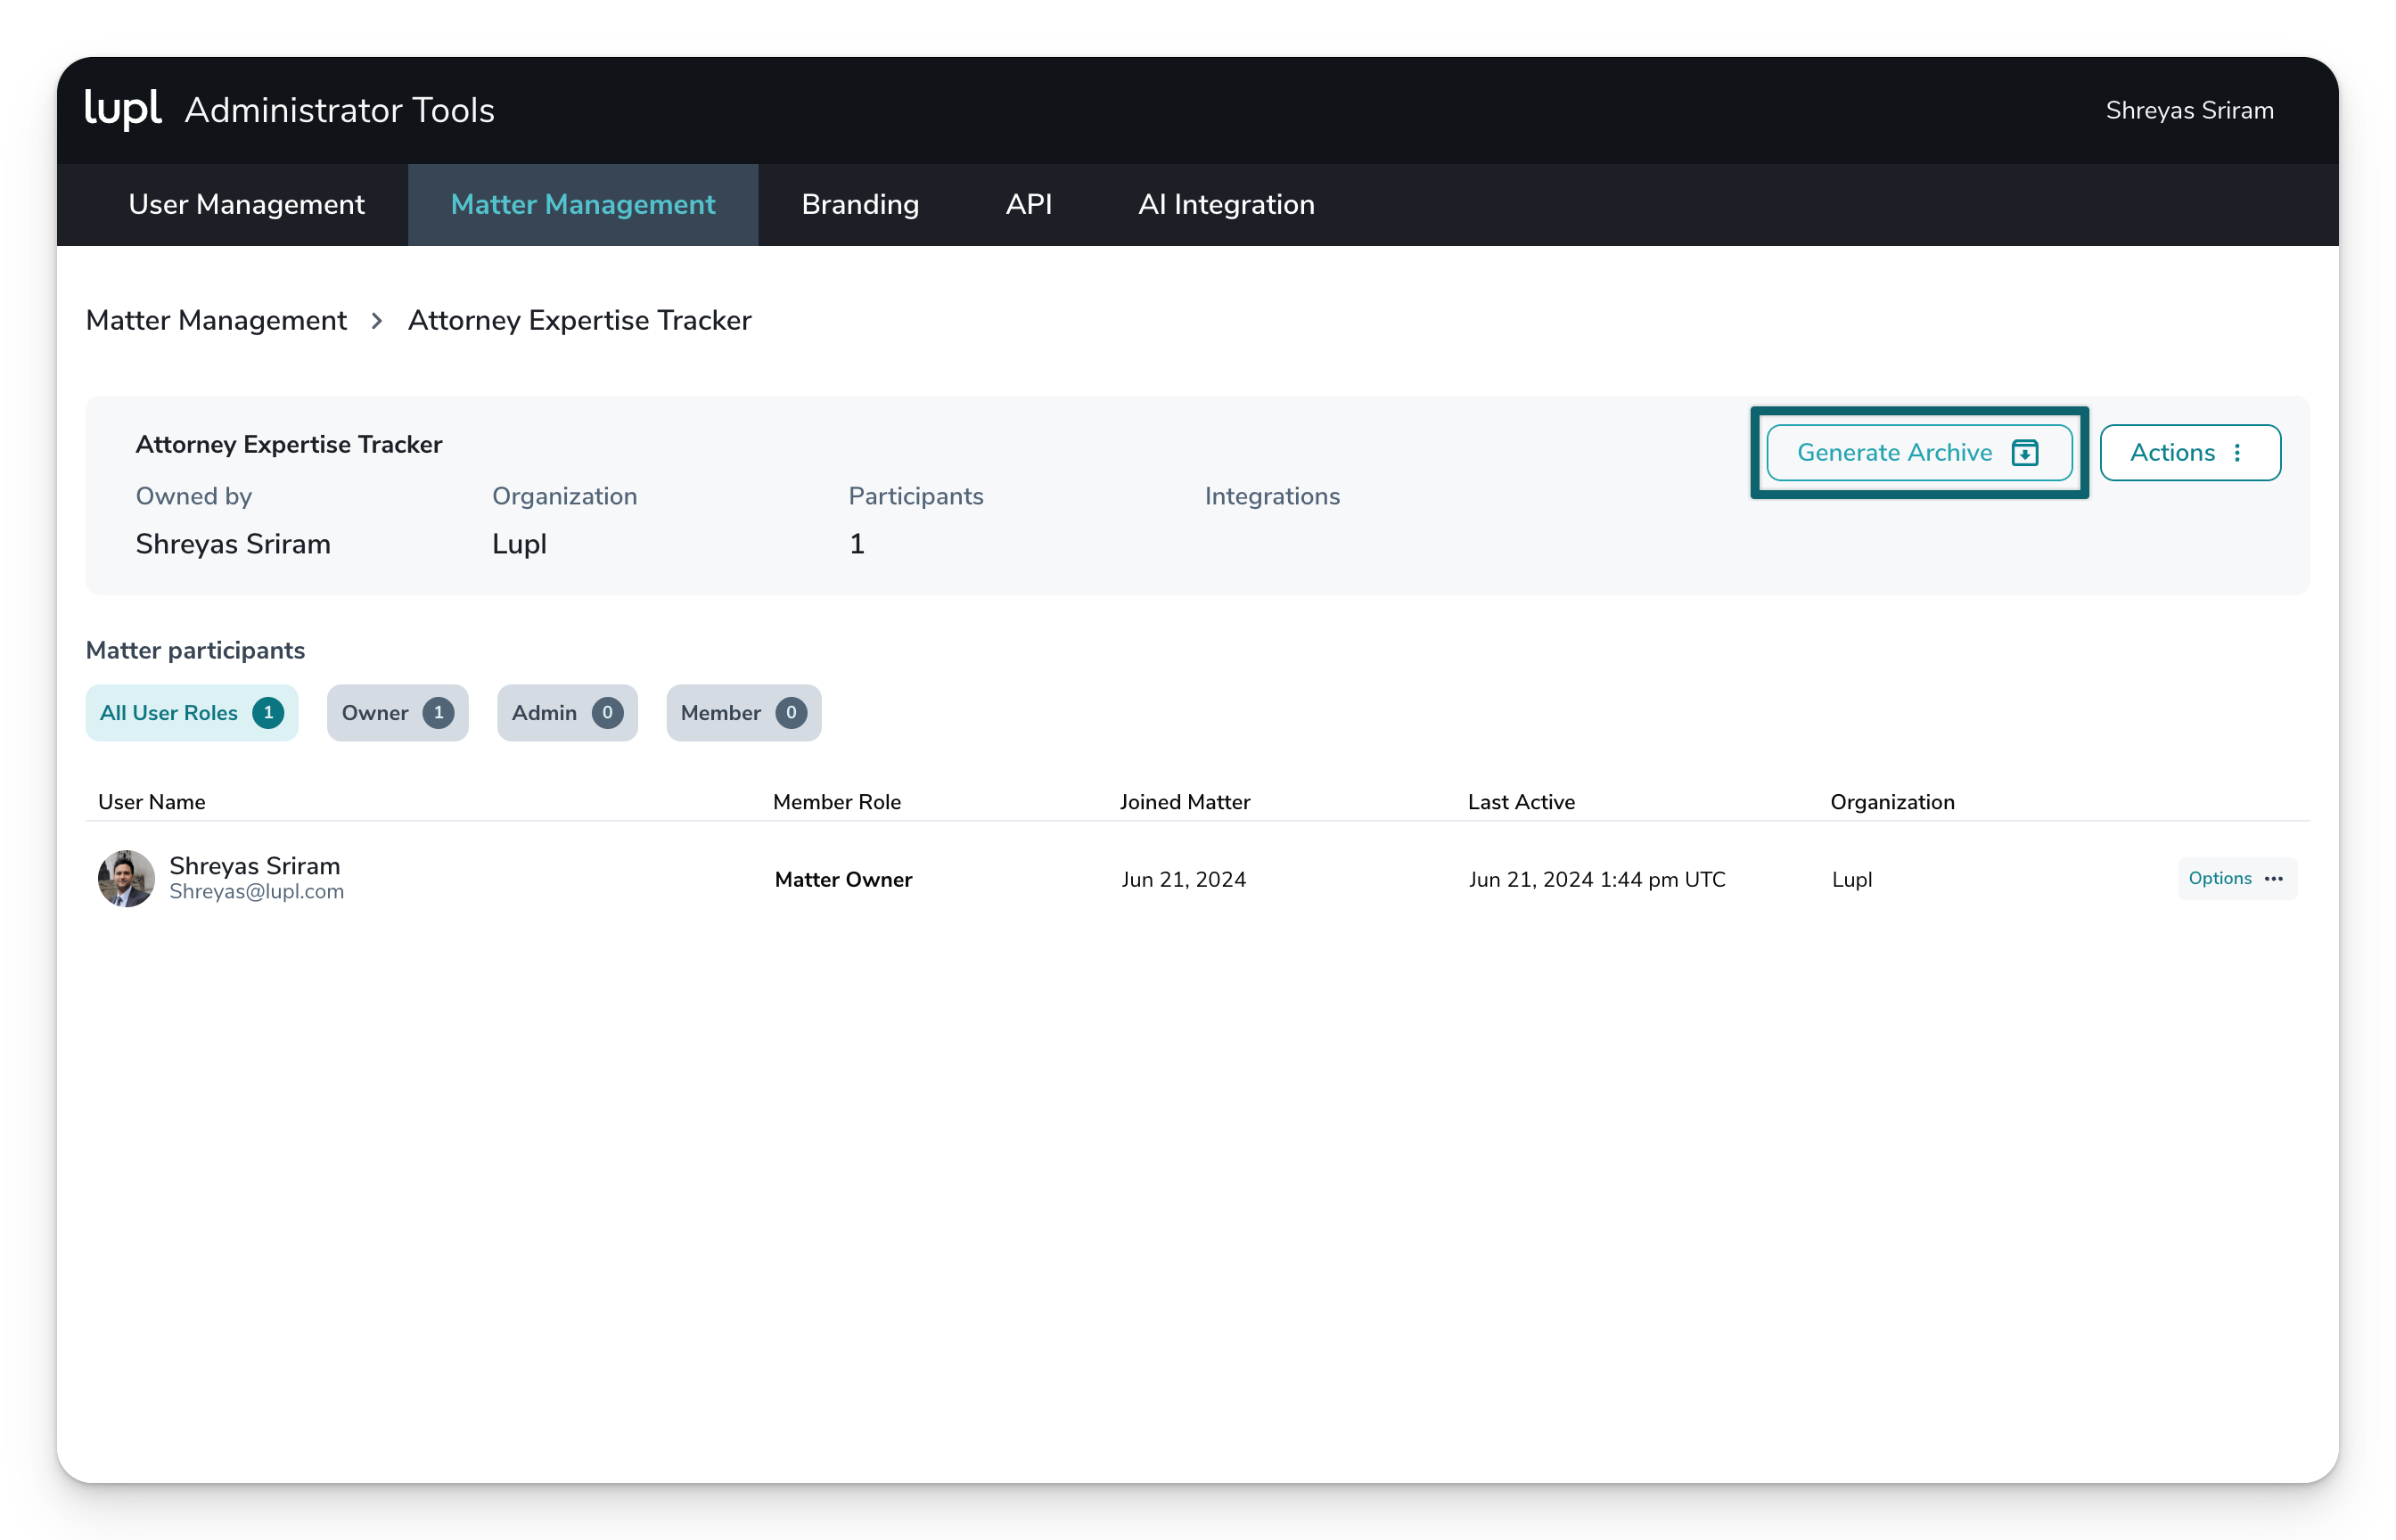Click the Actions vertical dots icon
This screenshot has width=2396, height=1540.
[2237, 453]
